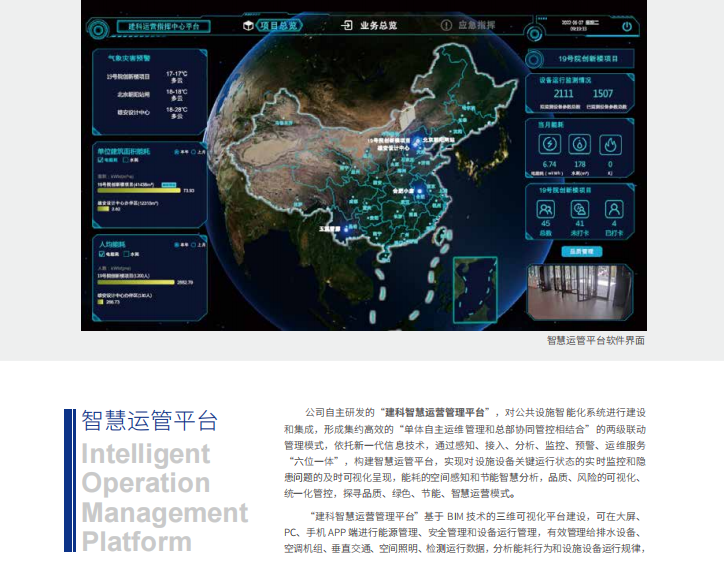Click the electricity consumption lightning icon

pos(549,143)
